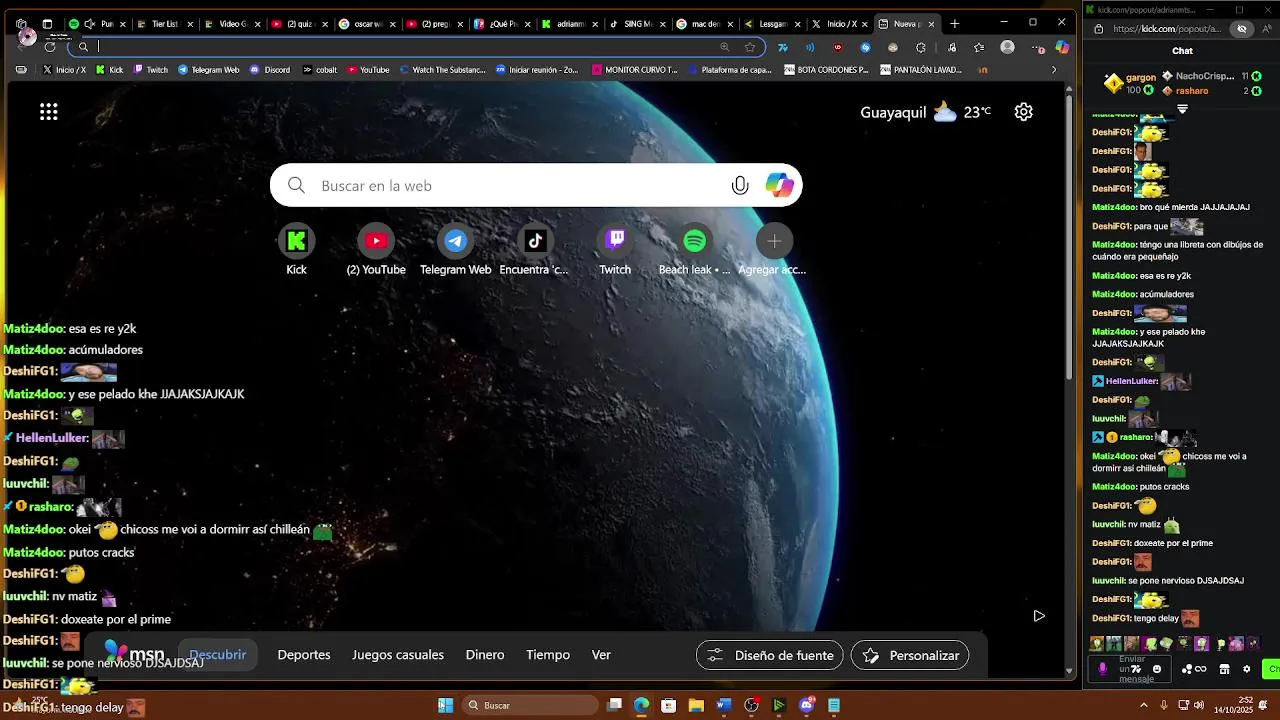1280x720 pixels.
Task: Open the Edge Copilot sidebar icon
Action: point(1062,47)
